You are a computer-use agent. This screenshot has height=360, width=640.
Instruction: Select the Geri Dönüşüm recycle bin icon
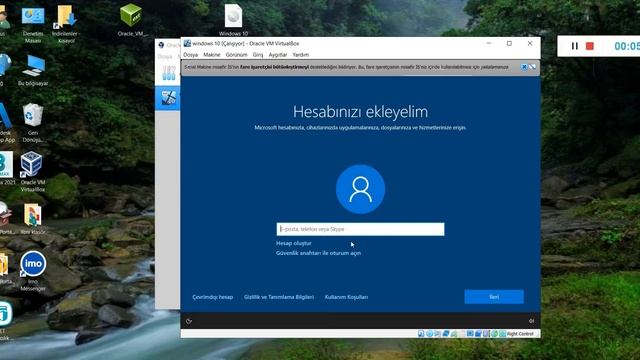point(33,122)
